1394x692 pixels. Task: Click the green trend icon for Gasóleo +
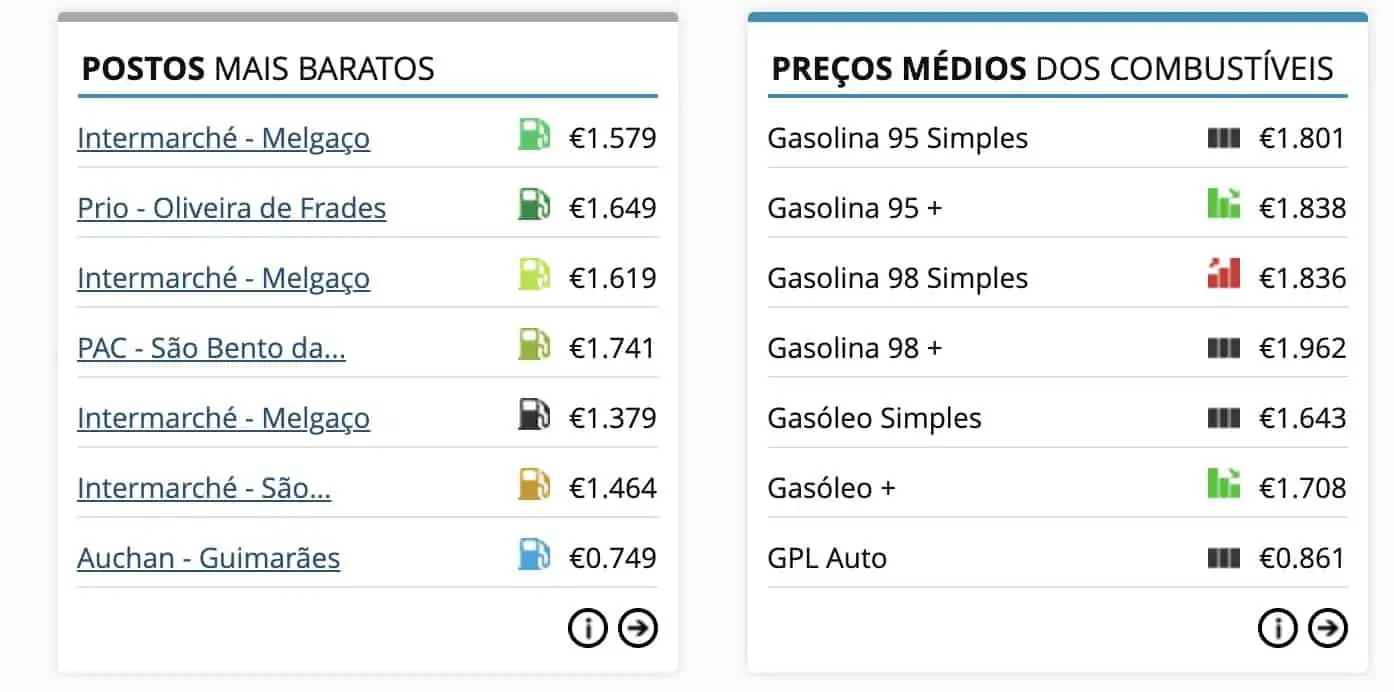pos(1224,483)
